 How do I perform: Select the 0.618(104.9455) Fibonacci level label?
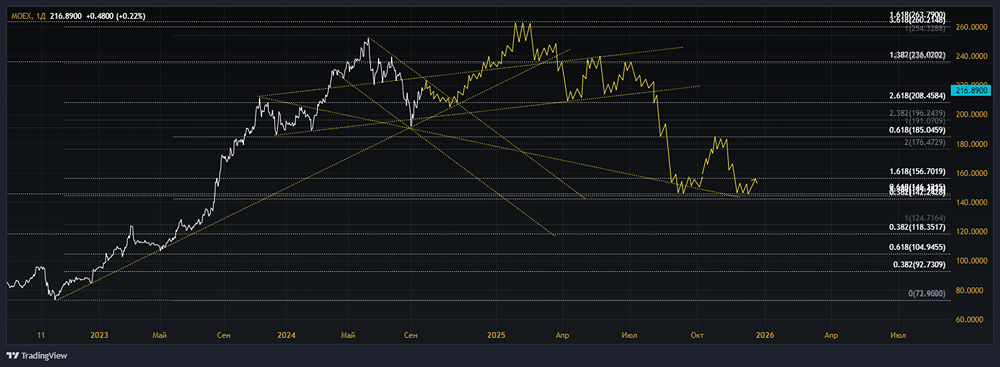917,247
